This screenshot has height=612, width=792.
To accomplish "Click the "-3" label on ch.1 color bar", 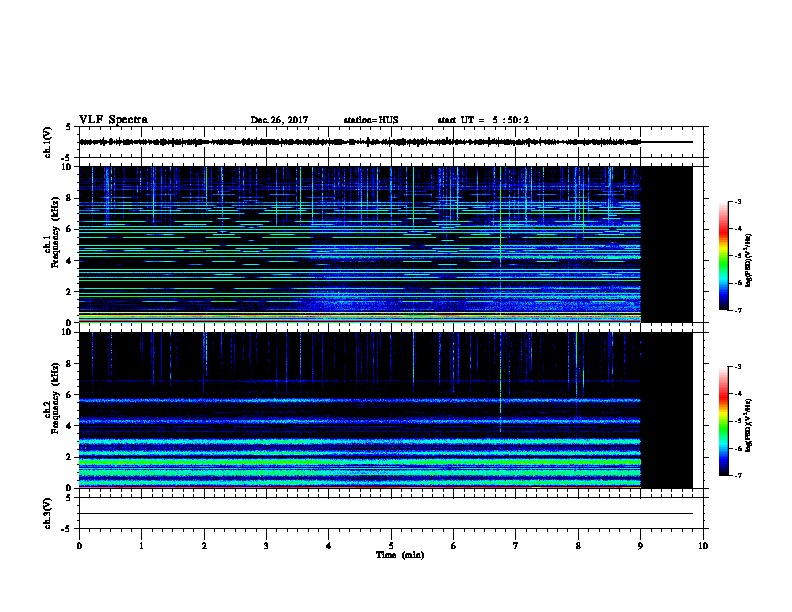I will coord(737,201).
